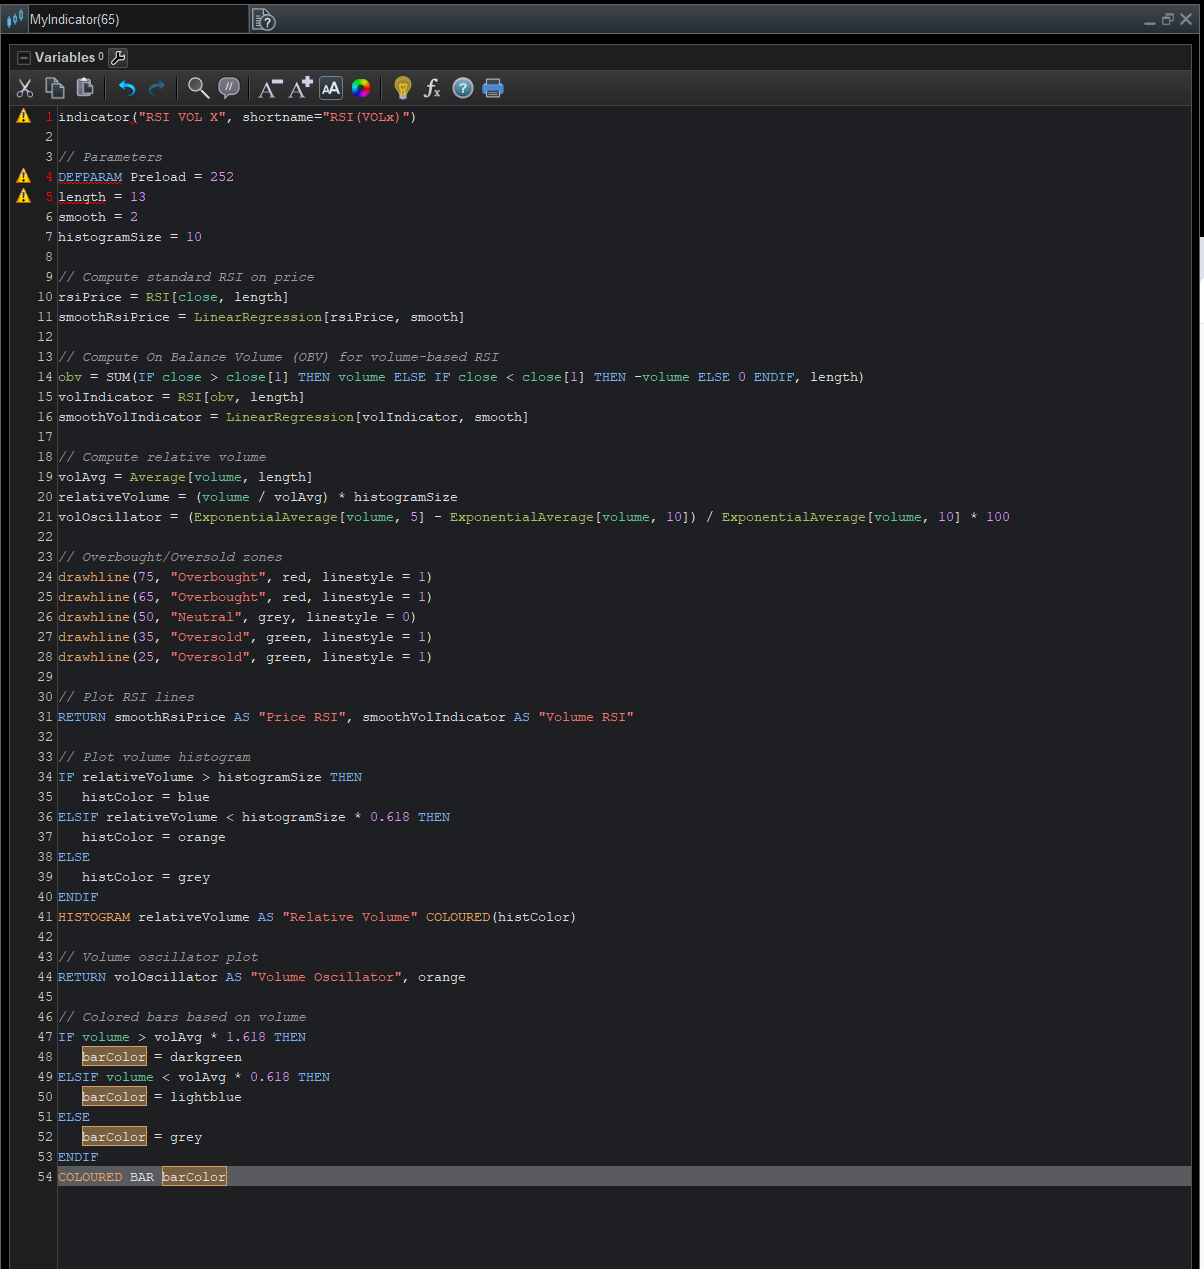1204x1269 pixels.
Task: Toggle the AA text display button
Action: [331, 89]
